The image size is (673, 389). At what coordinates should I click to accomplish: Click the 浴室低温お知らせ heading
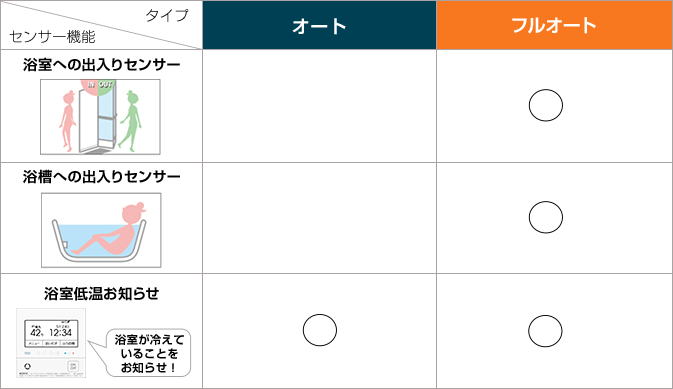(102, 294)
